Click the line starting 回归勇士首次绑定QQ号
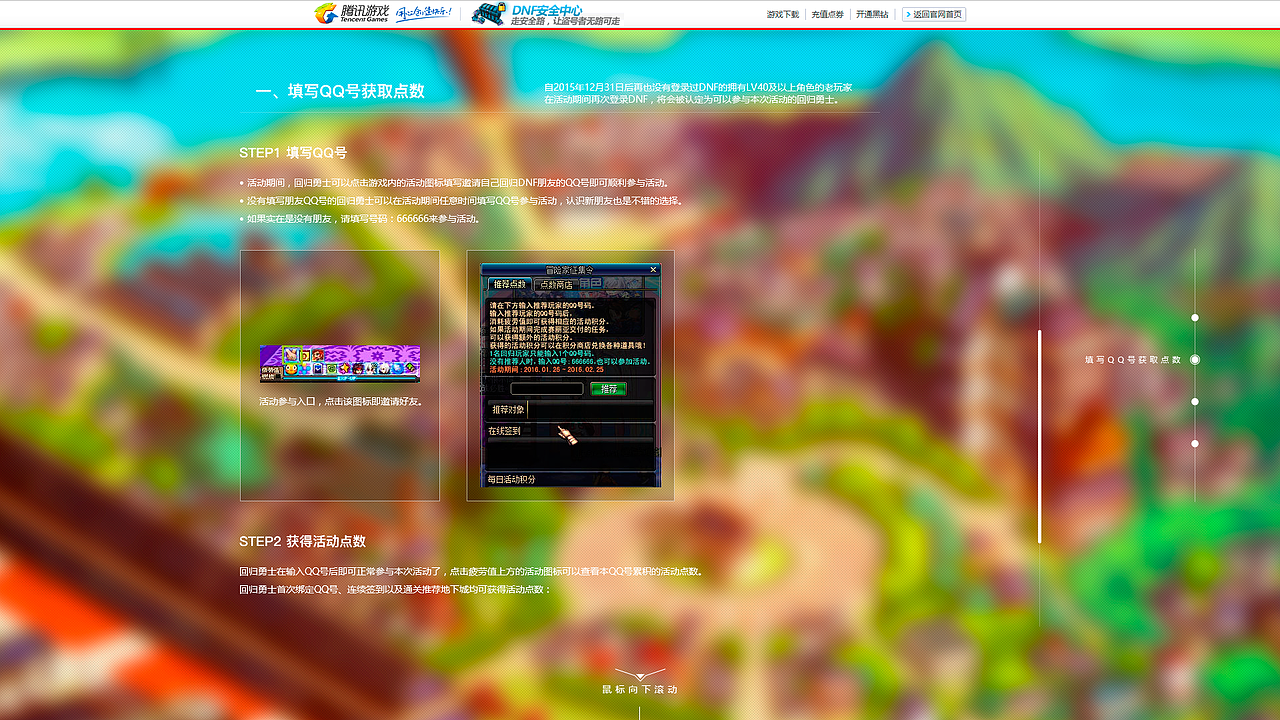Image resolution: width=1280 pixels, height=720 pixels. [395, 590]
